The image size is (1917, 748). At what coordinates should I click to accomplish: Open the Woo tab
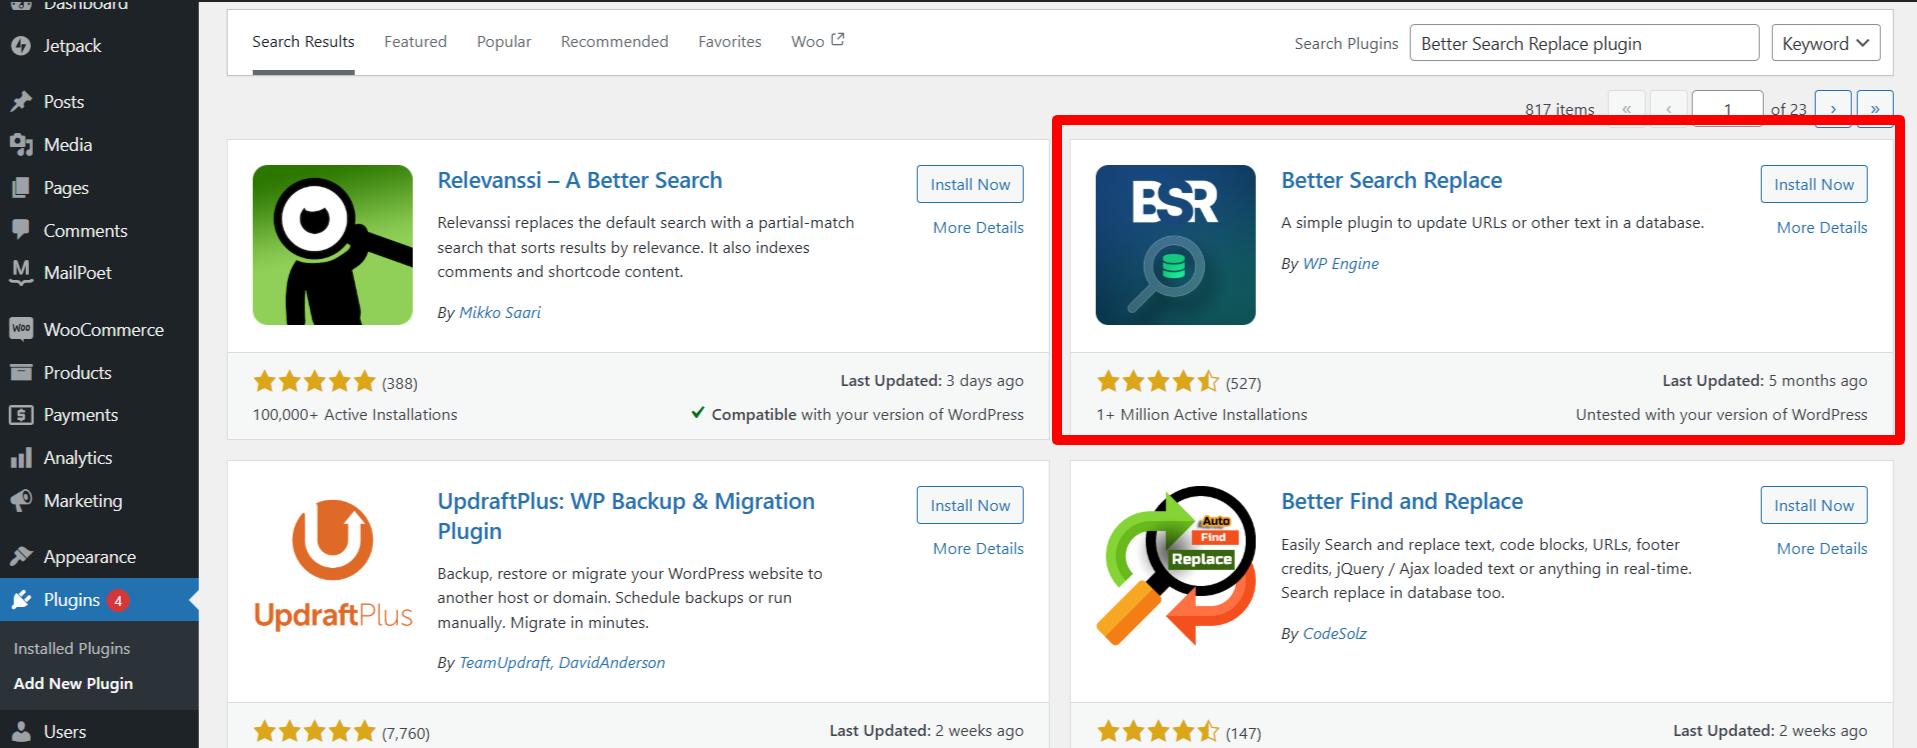pyautogui.click(x=808, y=42)
